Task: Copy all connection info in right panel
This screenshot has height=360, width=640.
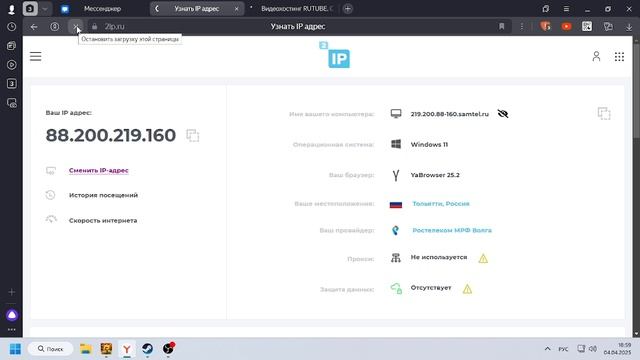Action: coord(604,113)
